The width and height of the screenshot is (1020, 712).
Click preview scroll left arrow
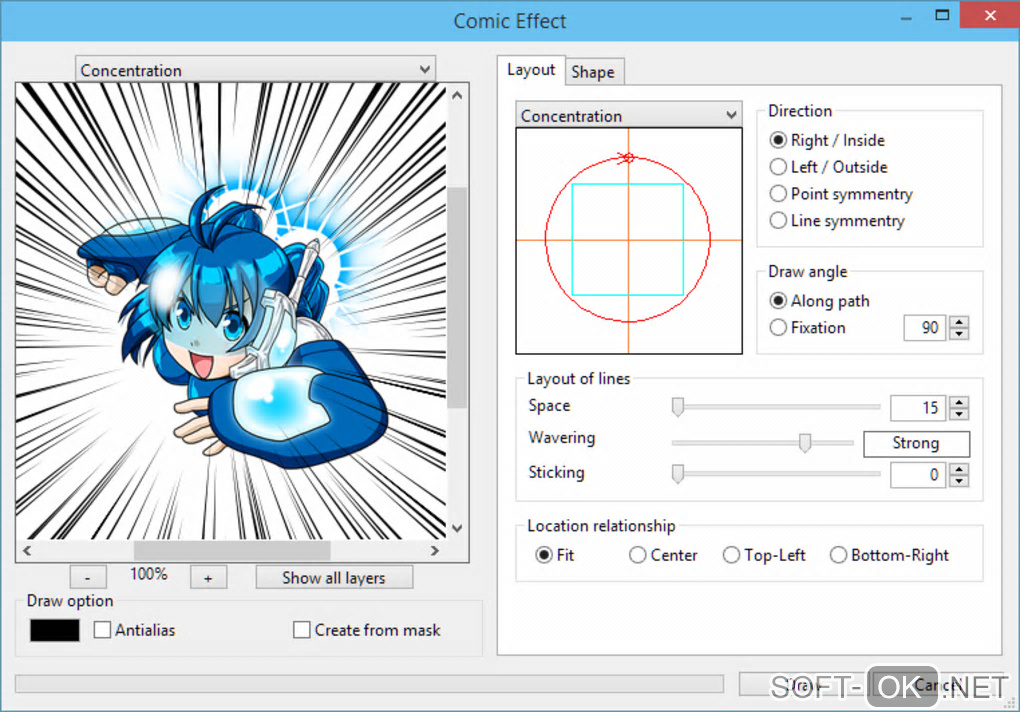(x=27, y=550)
